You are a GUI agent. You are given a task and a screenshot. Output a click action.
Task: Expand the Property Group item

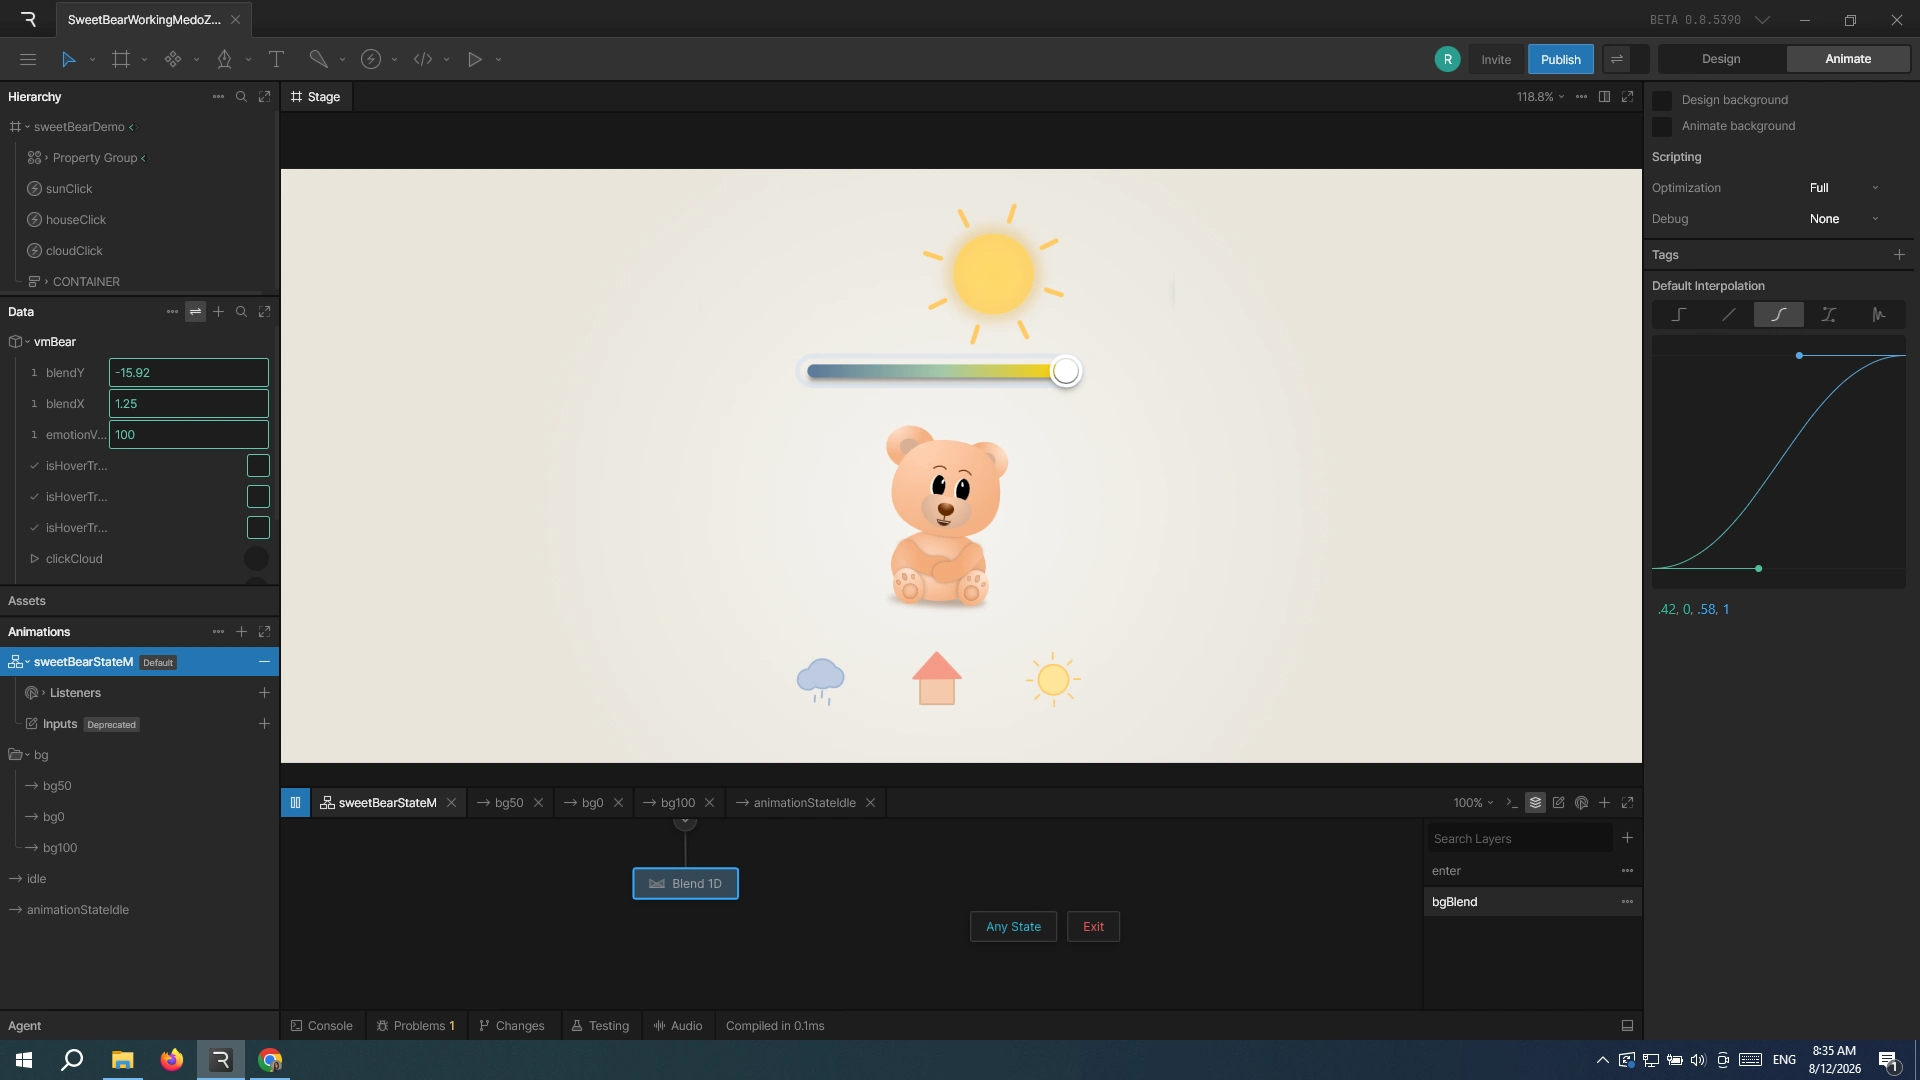(x=46, y=158)
